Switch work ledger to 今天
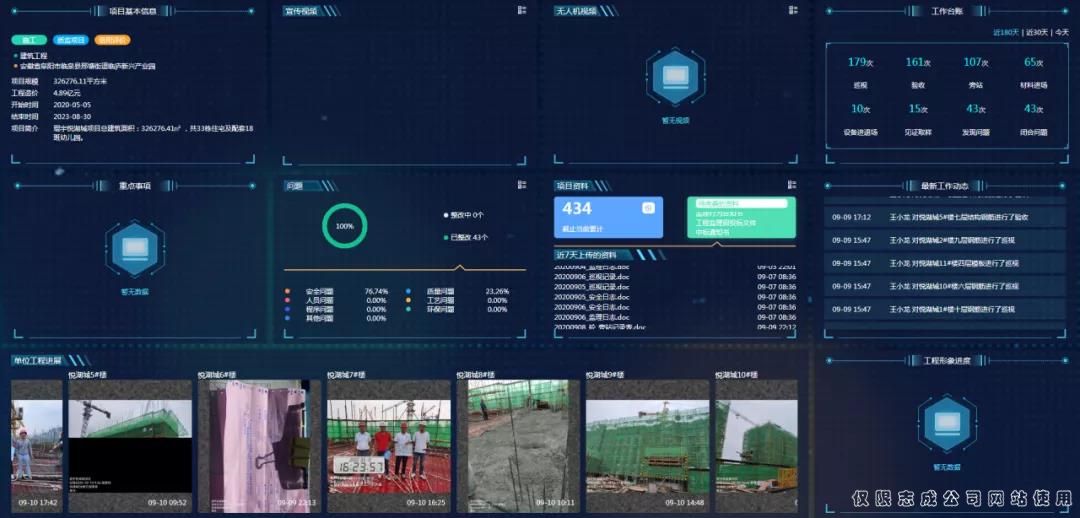The height and width of the screenshot is (518, 1080). (1063, 32)
